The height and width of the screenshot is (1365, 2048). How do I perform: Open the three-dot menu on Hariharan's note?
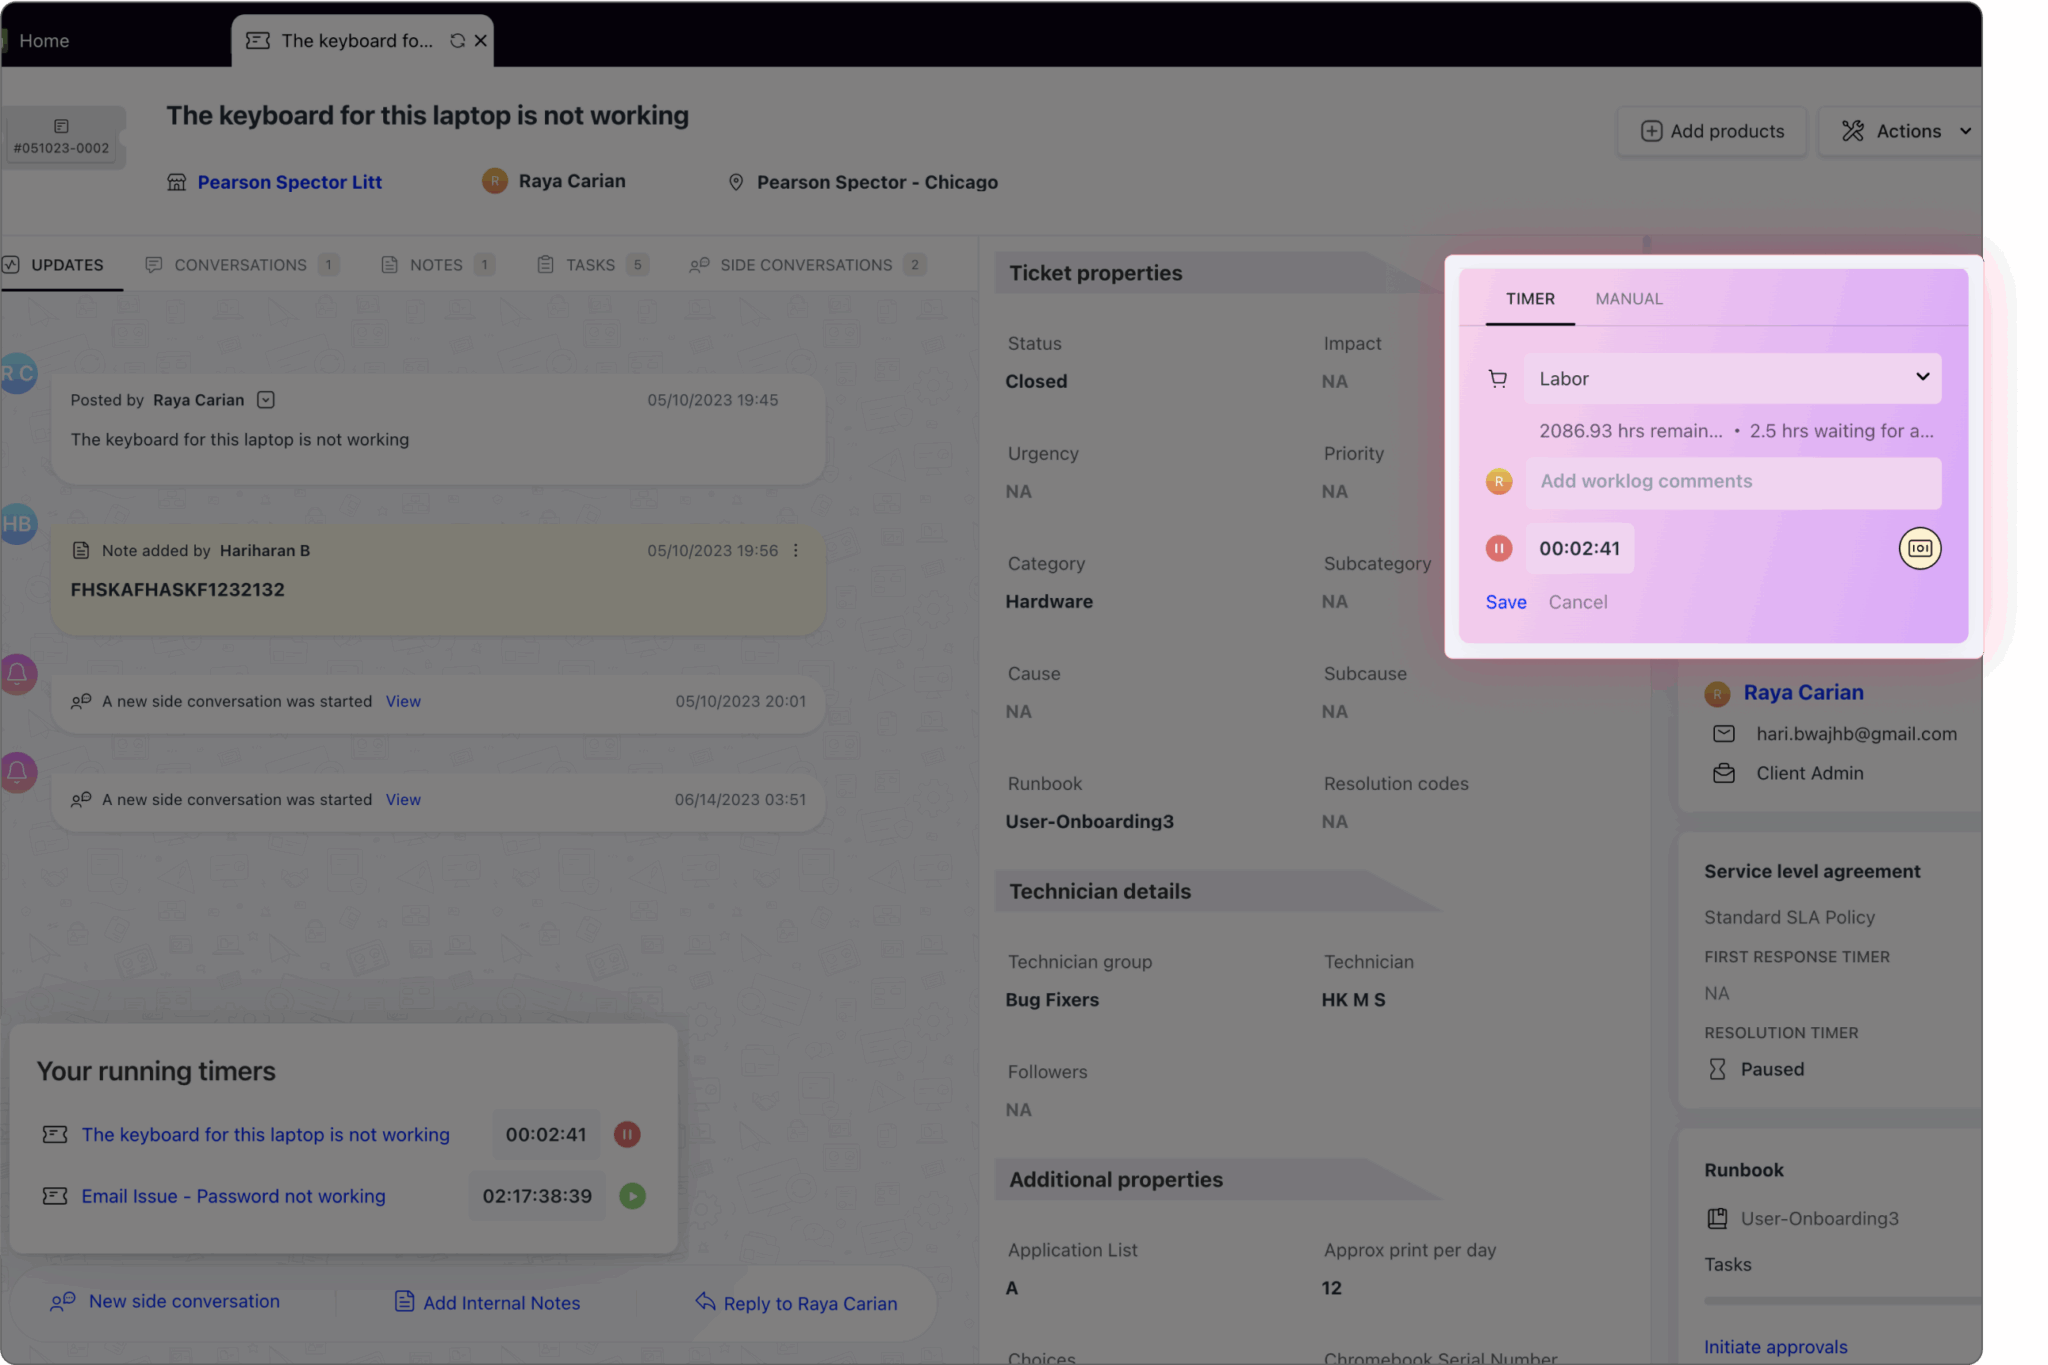(x=796, y=551)
